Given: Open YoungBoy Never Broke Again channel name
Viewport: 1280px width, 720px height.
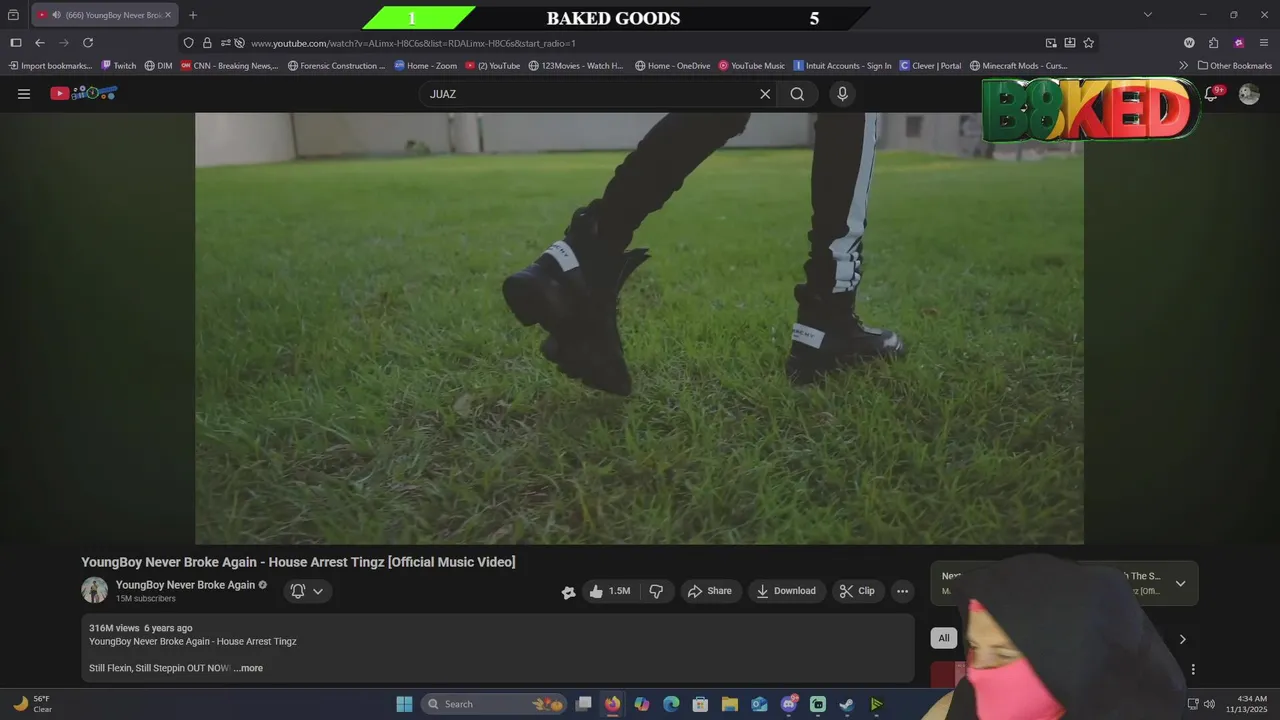Looking at the screenshot, I should (185, 585).
